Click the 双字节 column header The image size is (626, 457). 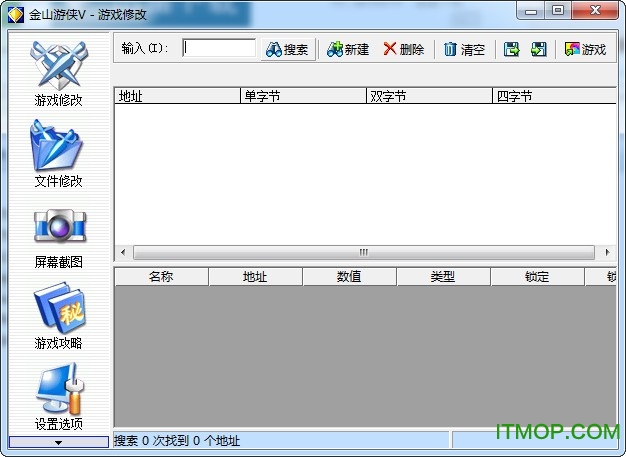coord(428,96)
